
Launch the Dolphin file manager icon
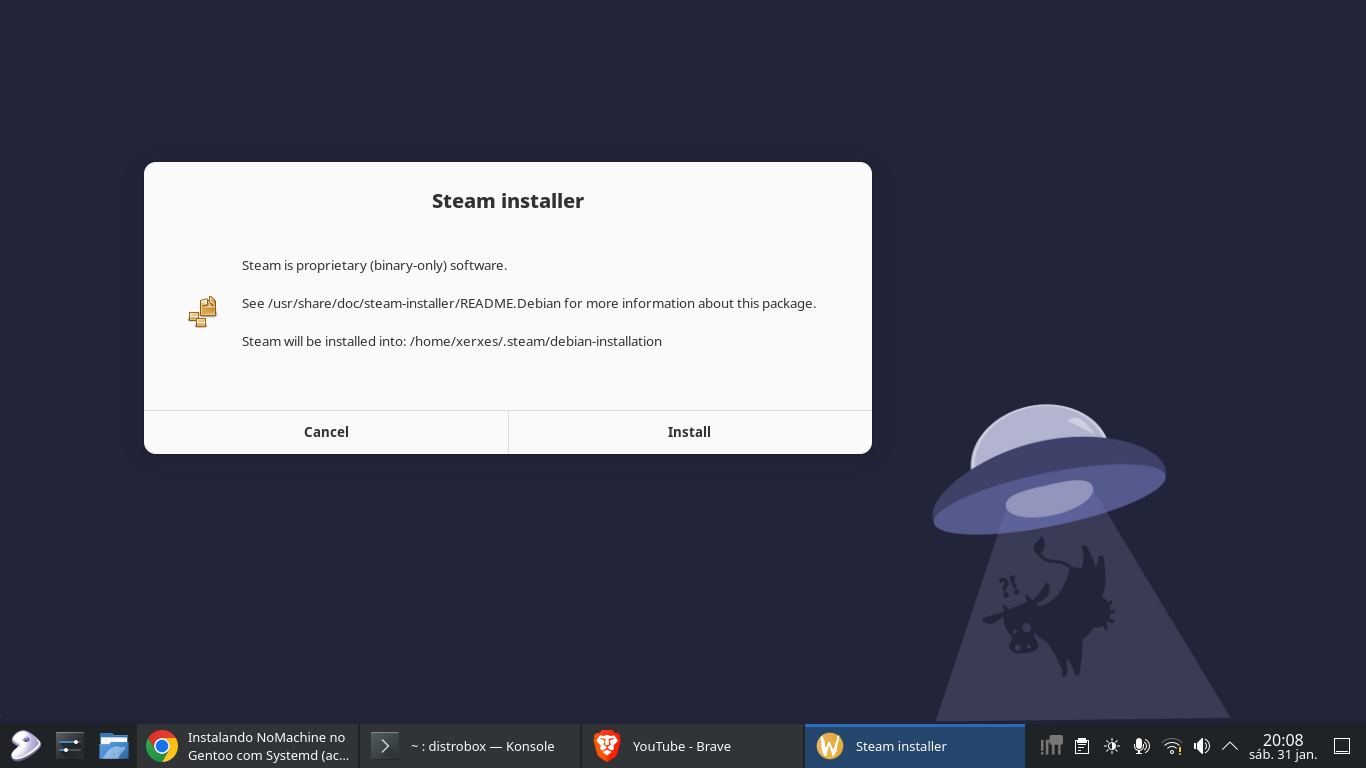click(113, 746)
